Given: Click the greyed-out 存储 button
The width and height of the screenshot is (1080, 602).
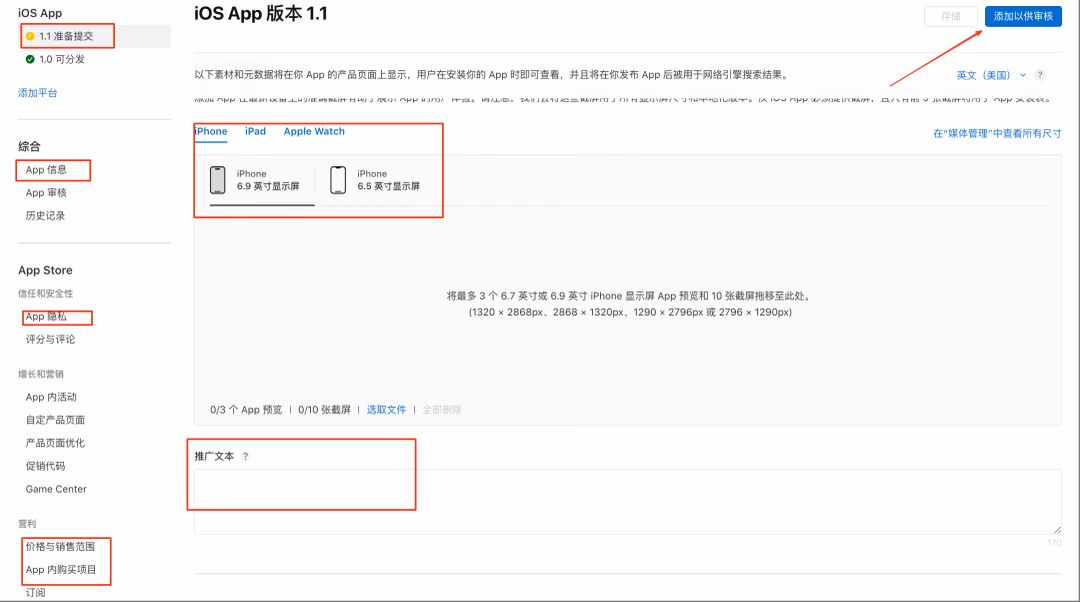Looking at the screenshot, I should coord(951,16).
